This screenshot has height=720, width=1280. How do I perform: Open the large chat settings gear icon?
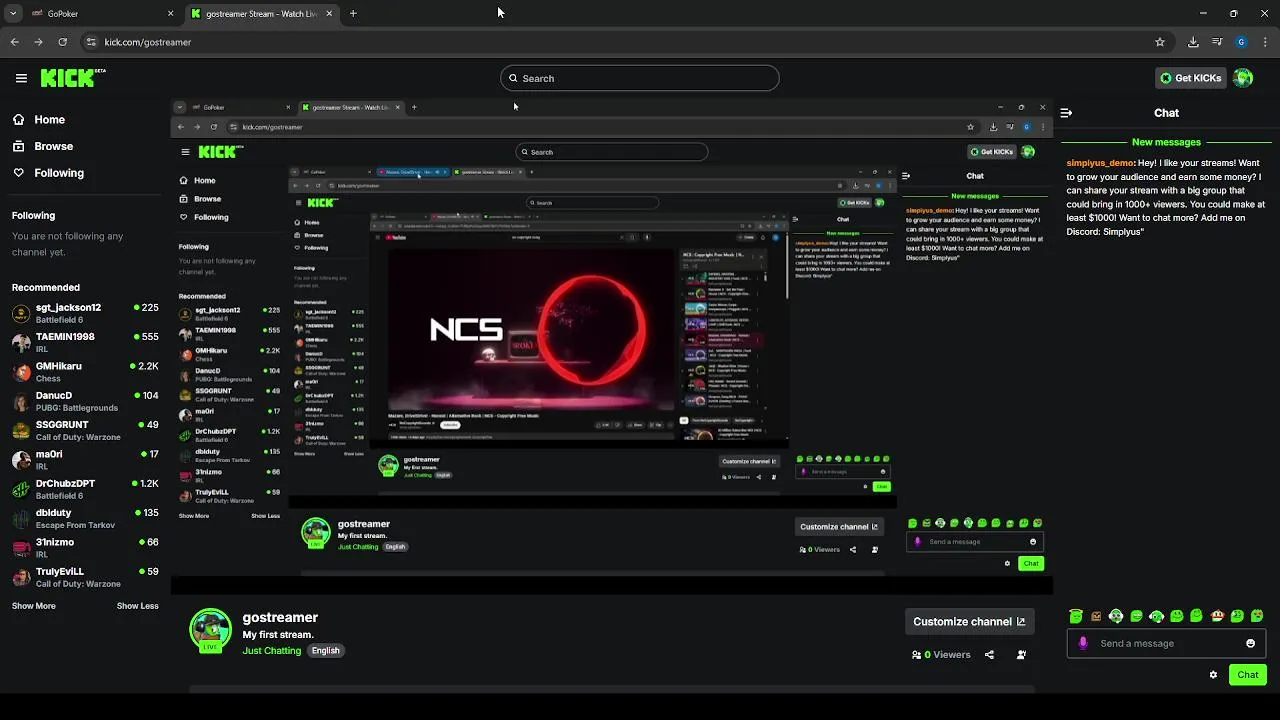pyautogui.click(x=1214, y=675)
